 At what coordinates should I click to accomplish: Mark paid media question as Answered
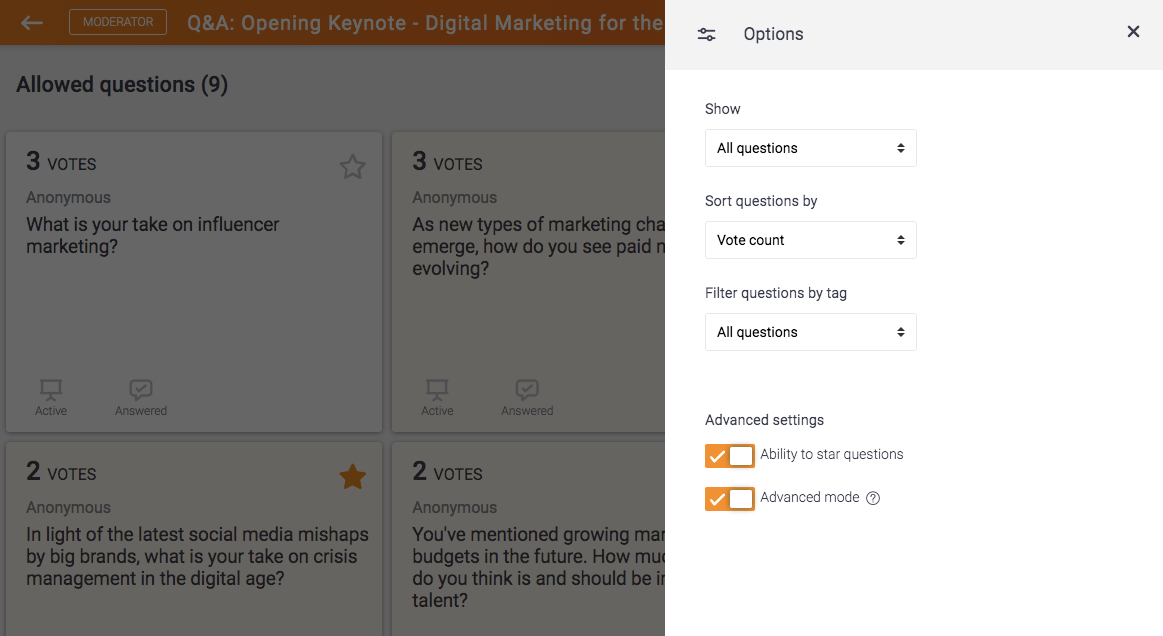pyautogui.click(x=527, y=397)
